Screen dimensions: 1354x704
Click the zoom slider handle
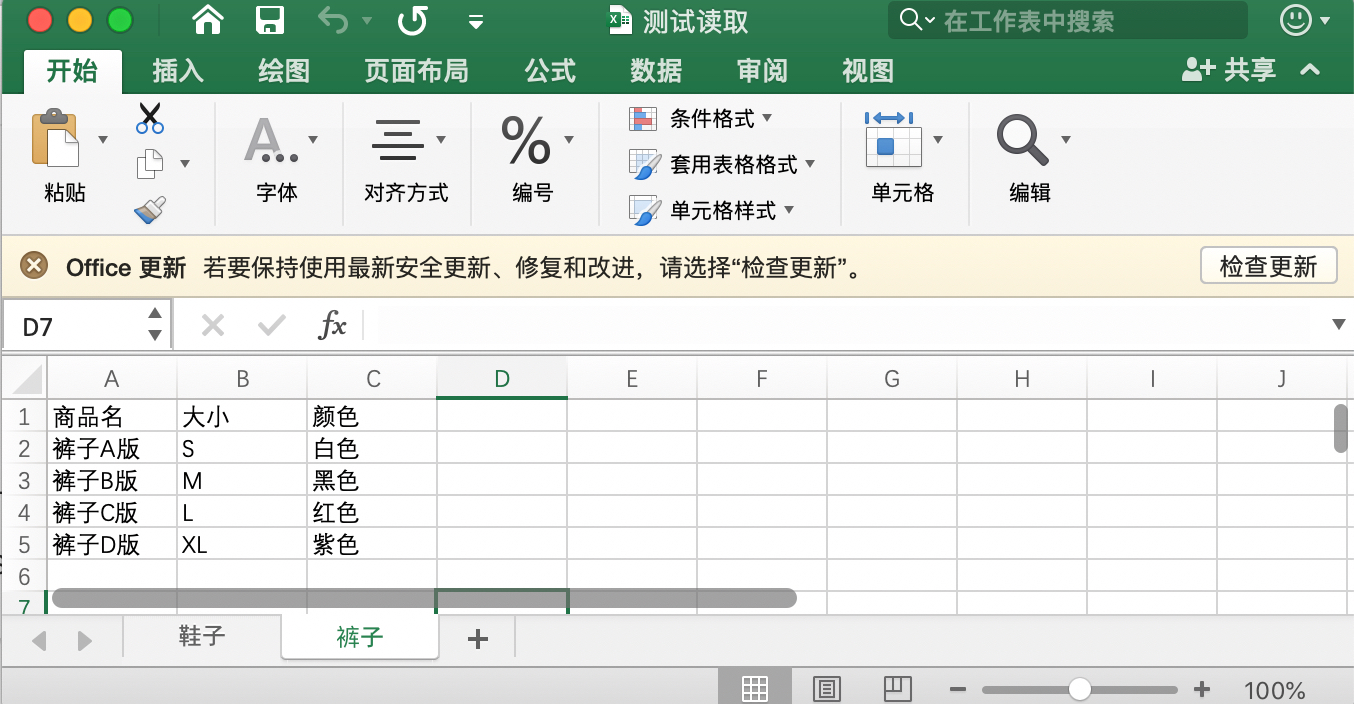(1079, 689)
